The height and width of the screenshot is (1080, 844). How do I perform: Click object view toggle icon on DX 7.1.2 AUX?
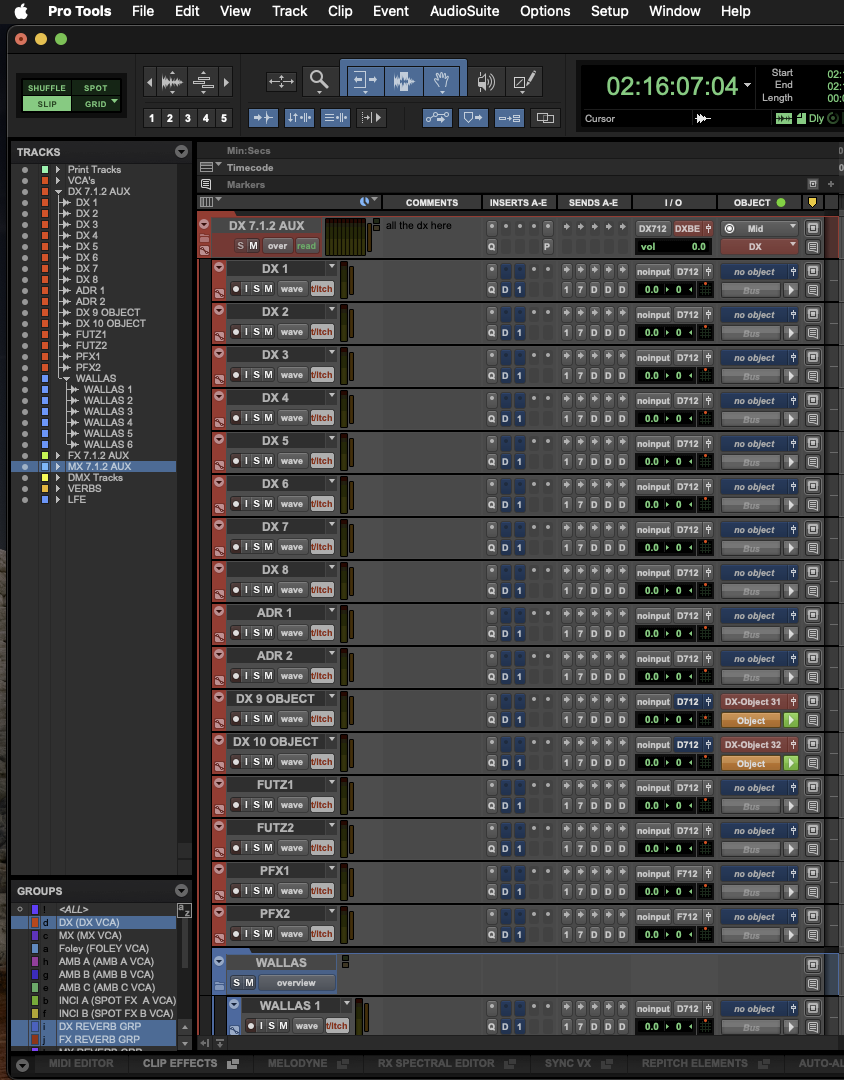813,228
